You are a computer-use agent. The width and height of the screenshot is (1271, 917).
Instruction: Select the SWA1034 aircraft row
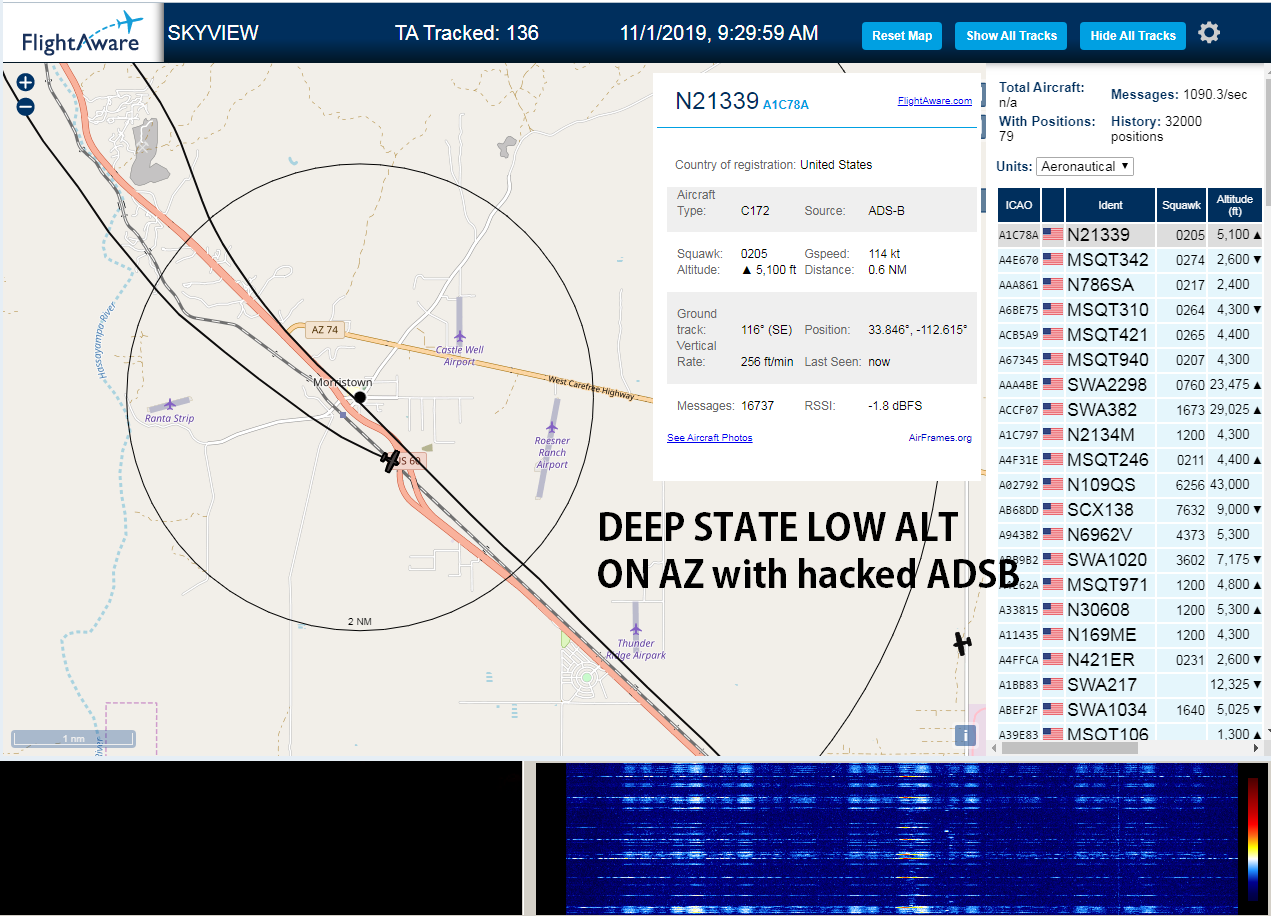click(x=1130, y=710)
